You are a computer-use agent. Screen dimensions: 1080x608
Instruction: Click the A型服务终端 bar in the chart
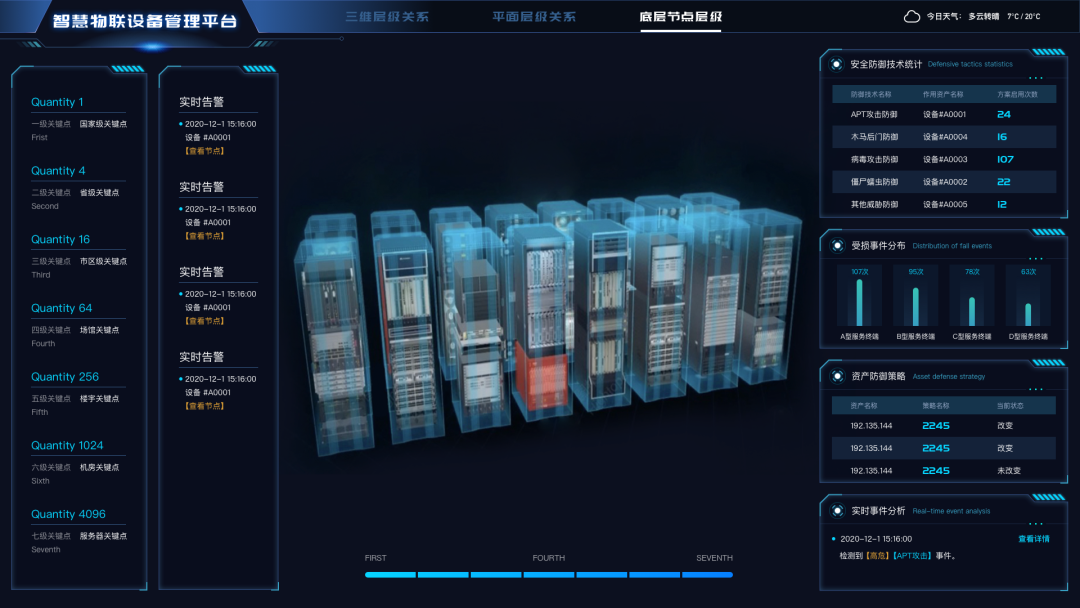click(x=859, y=301)
